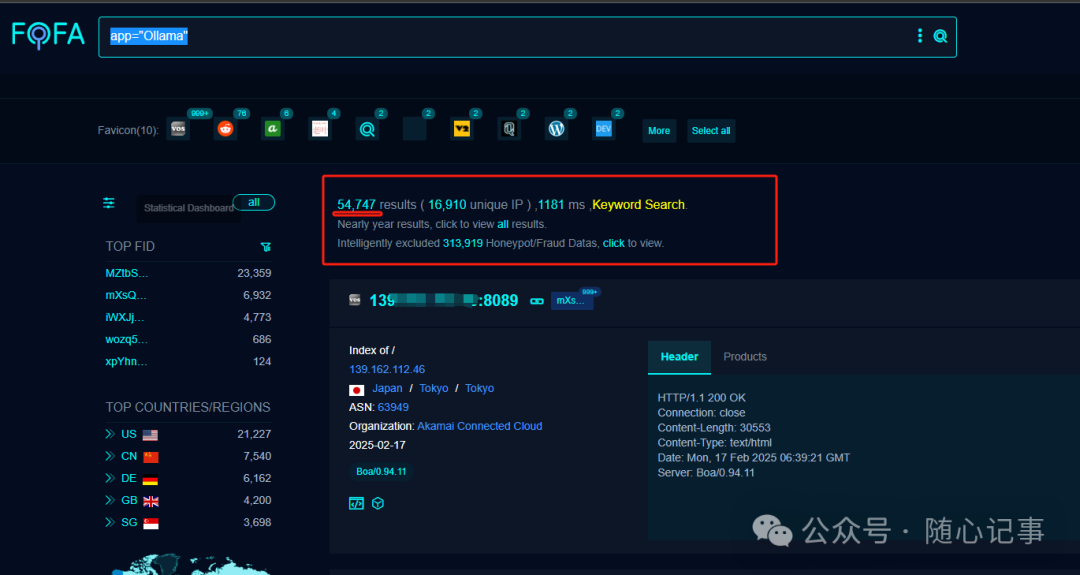Click the TOP FID filter funnel icon

tap(266, 247)
